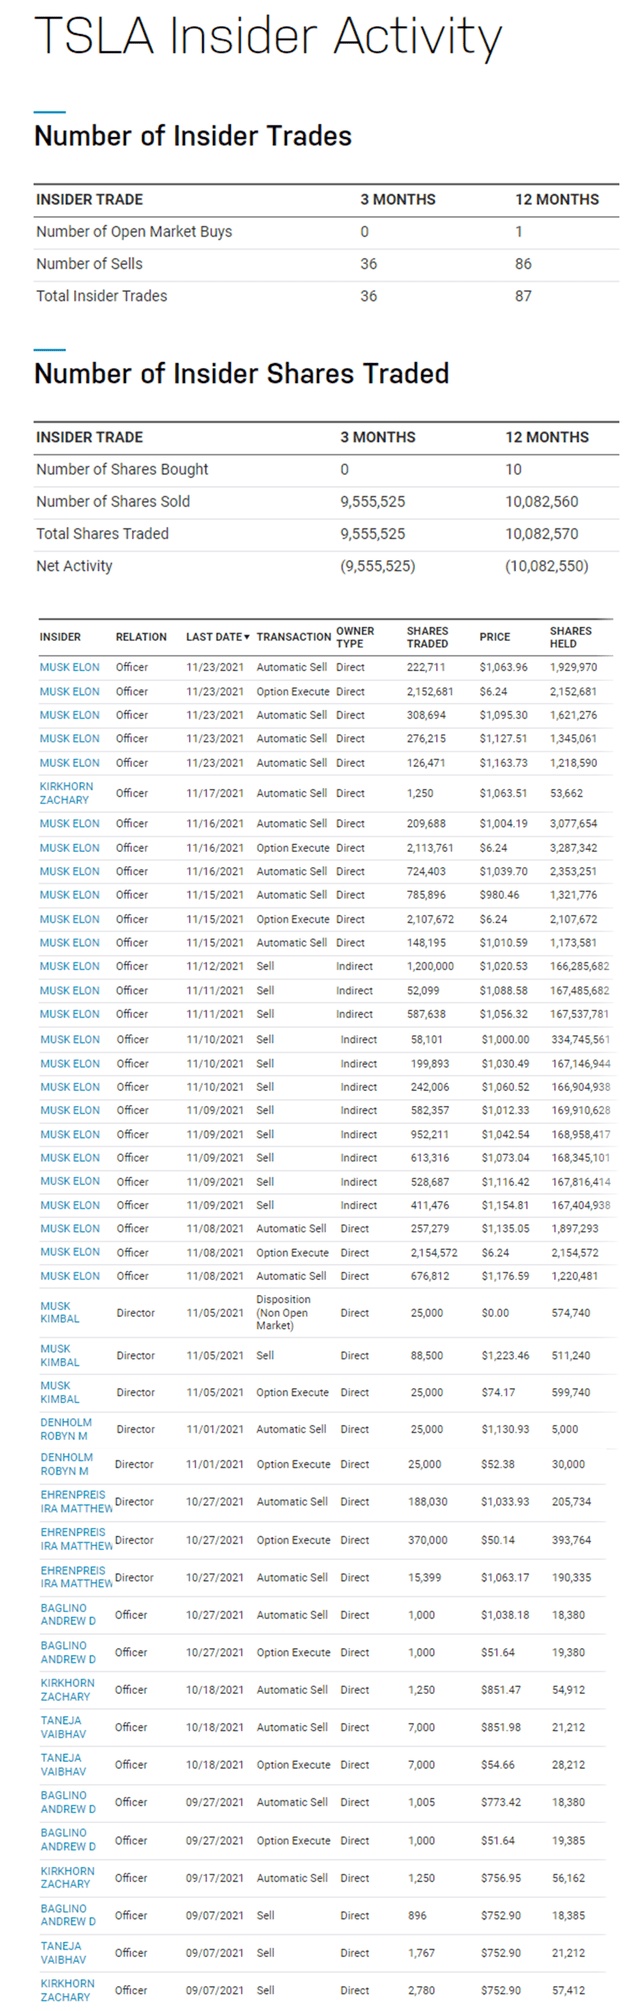Screen dimensions: 640x2011
Task: Click the LAST DATE sort arrow
Action: [x=247, y=637]
